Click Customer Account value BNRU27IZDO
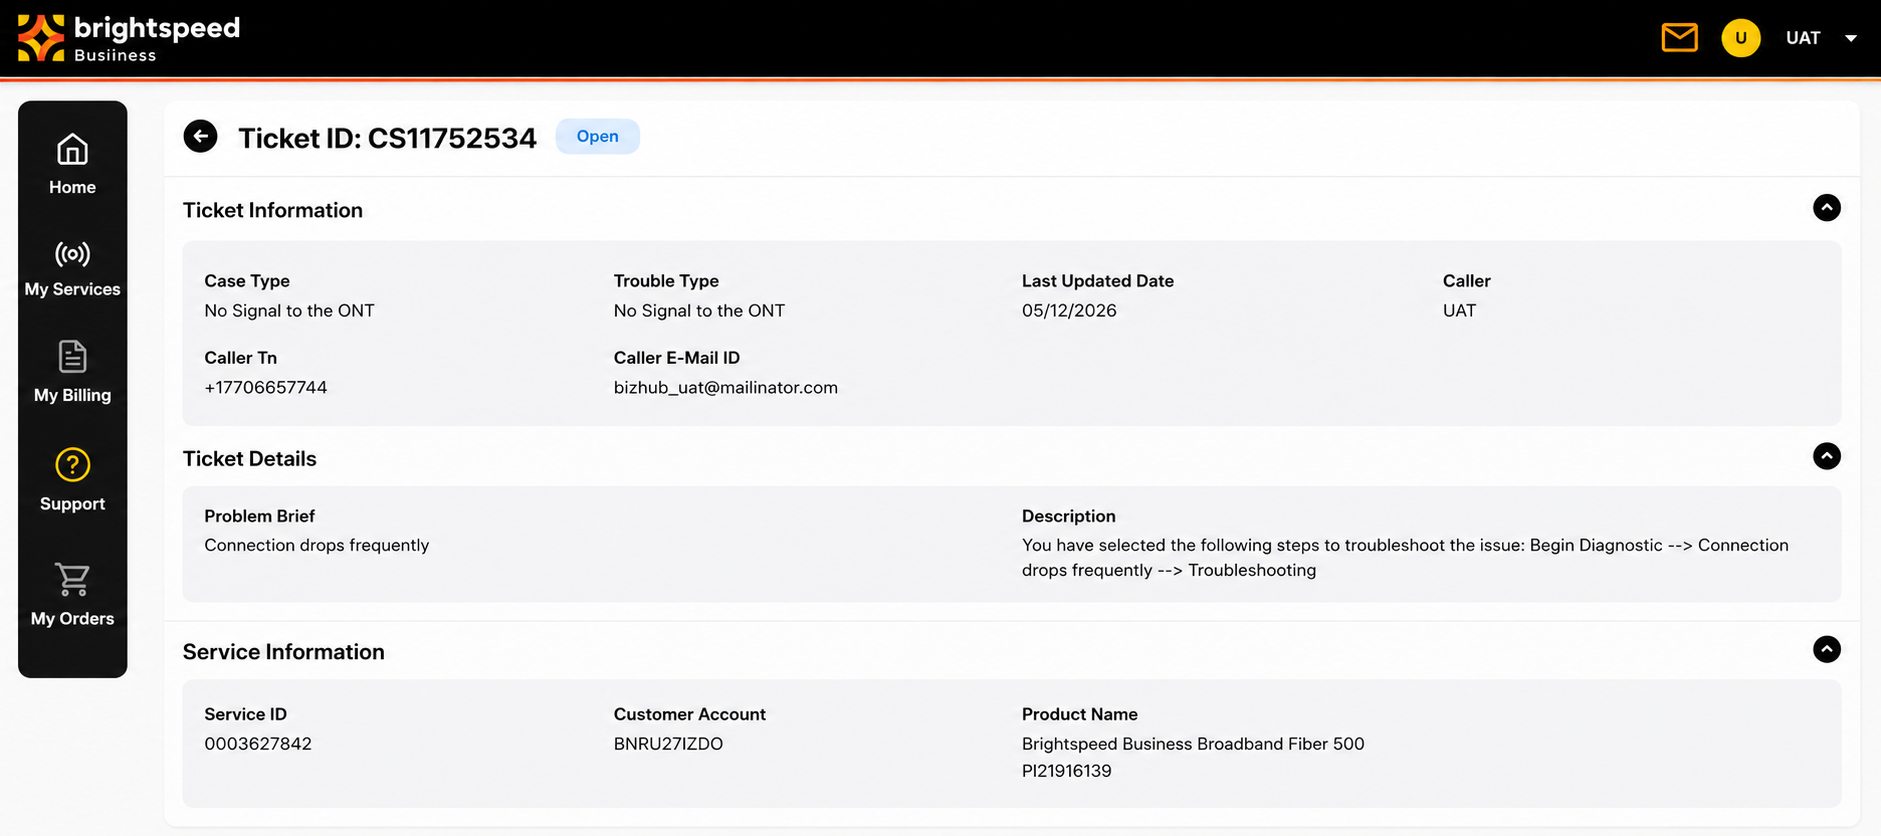The height and width of the screenshot is (836, 1881). point(668,744)
